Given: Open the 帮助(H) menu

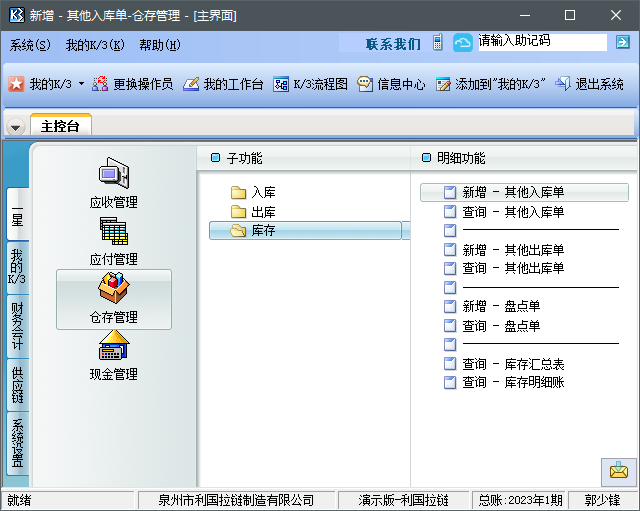Looking at the screenshot, I should (160, 45).
